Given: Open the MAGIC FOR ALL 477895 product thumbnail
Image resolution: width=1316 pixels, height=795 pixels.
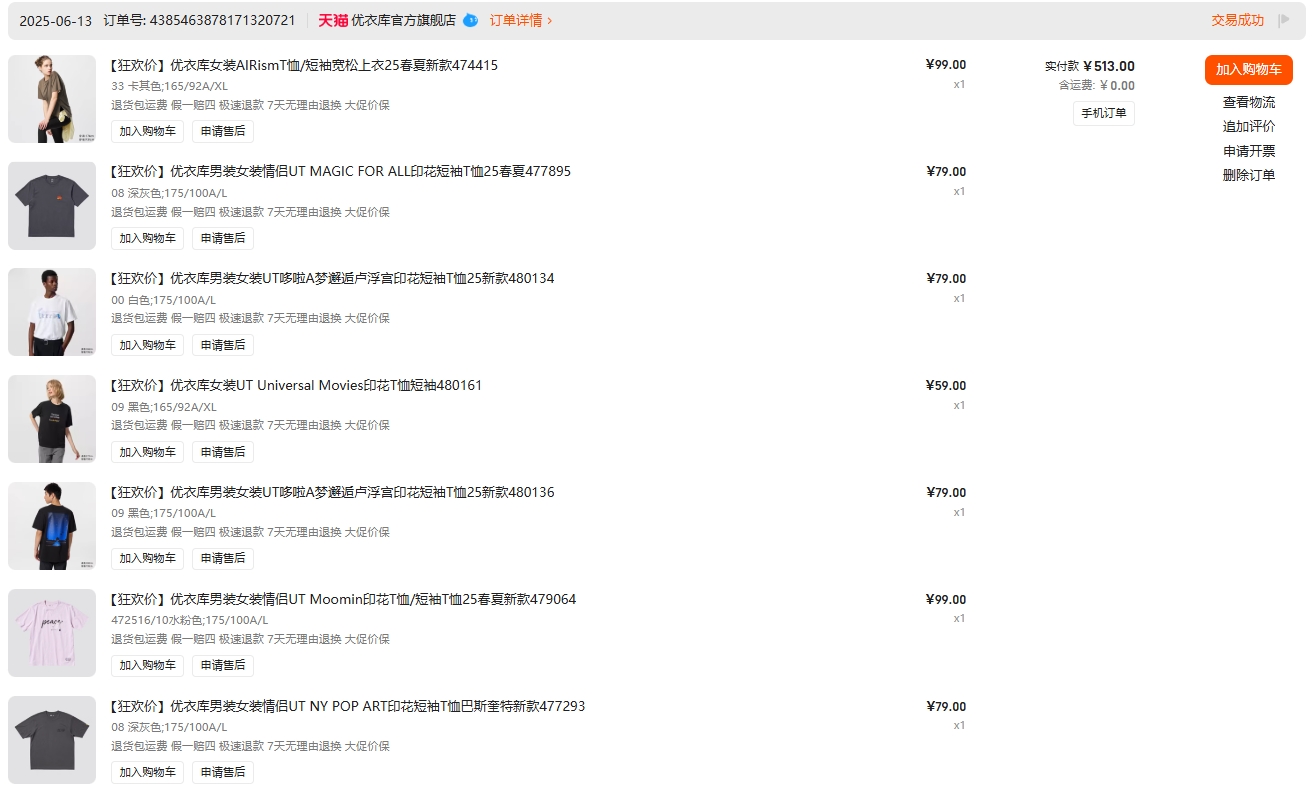Looking at the screenshot, I should click(x=52, y=206).
